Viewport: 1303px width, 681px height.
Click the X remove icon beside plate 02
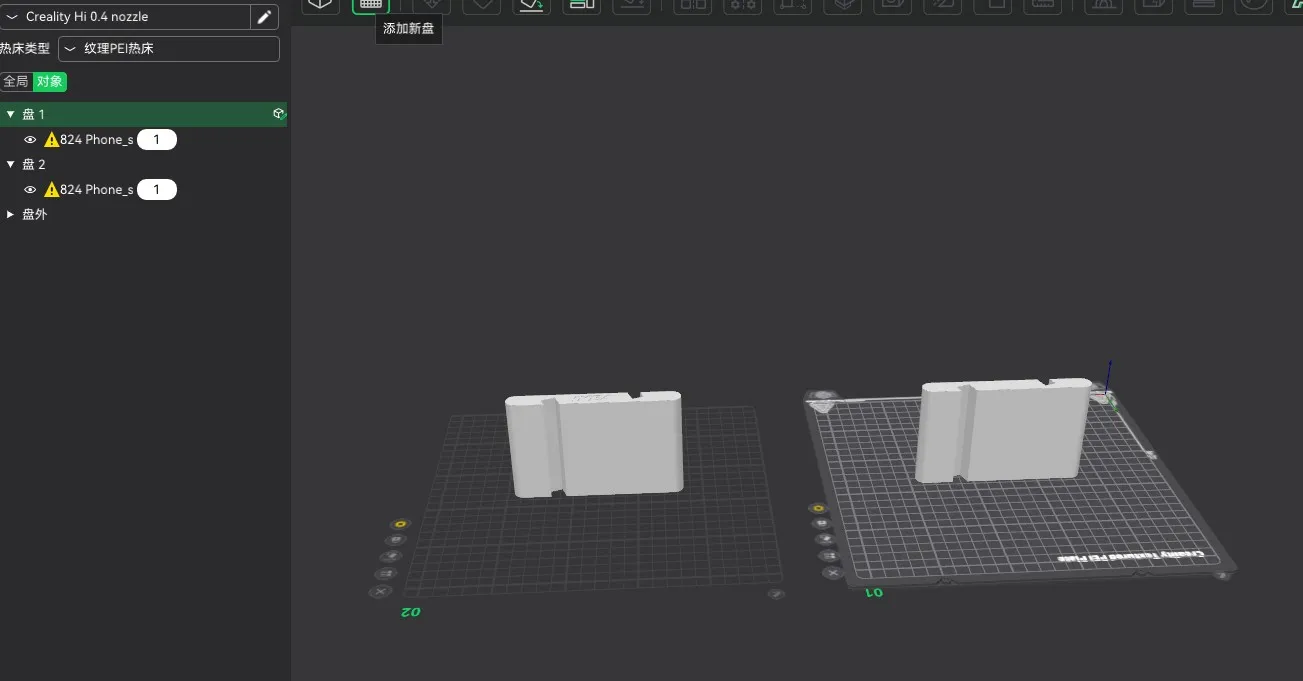pos(380,592)
